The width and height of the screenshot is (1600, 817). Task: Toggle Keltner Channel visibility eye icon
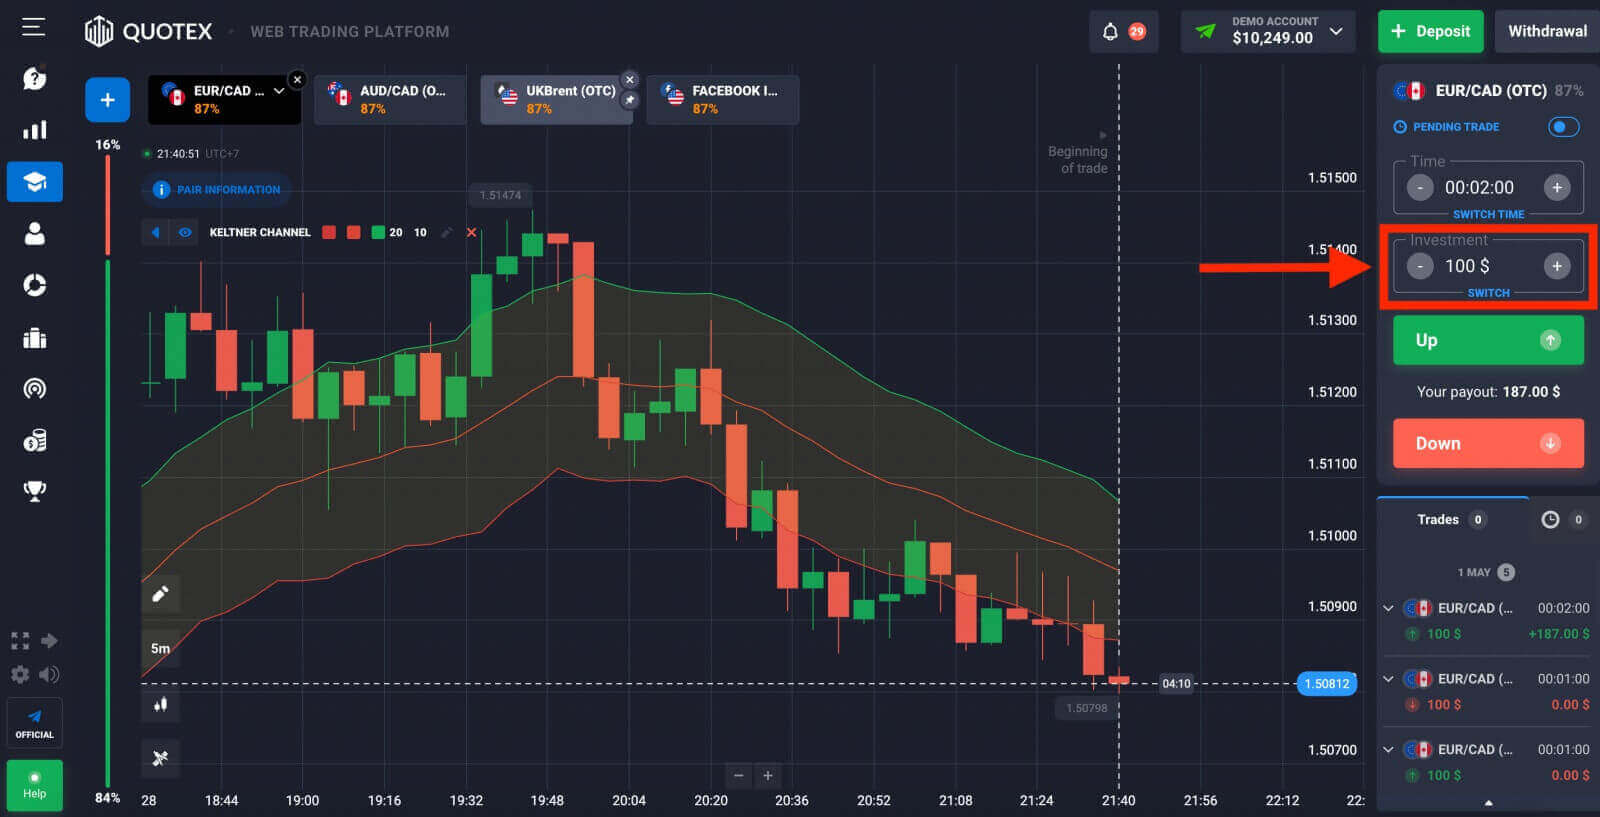(x=185, y=232)
